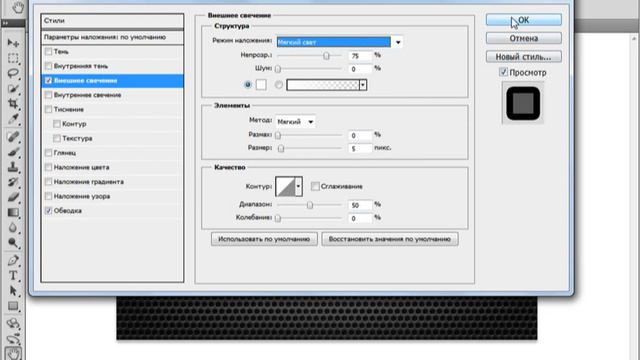Screen dimensions: 640x360
Task: Select the Eyedropper tool
Action: pos(13,119)
